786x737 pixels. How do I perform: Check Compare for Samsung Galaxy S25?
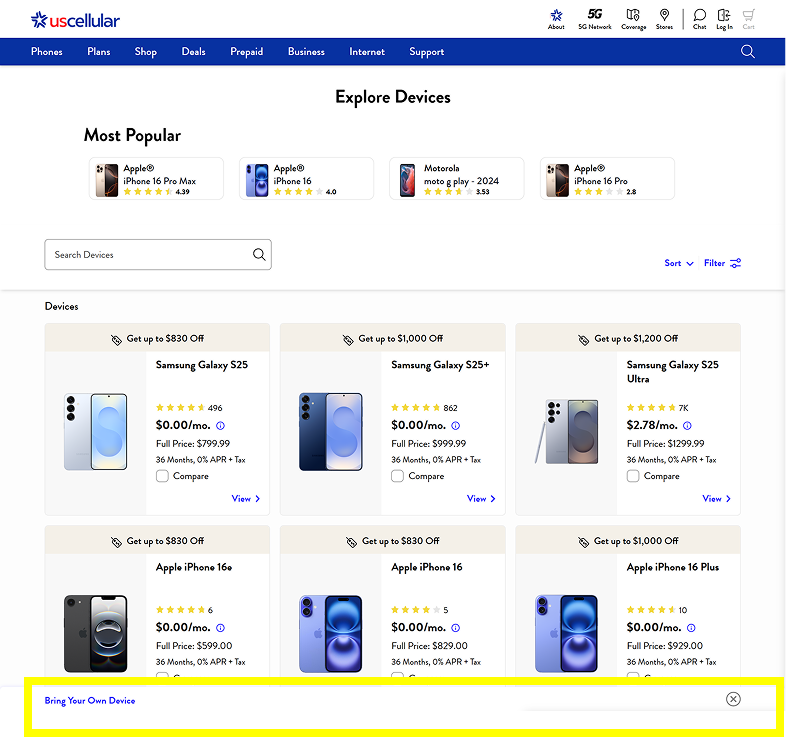click(x=163, y=476)
